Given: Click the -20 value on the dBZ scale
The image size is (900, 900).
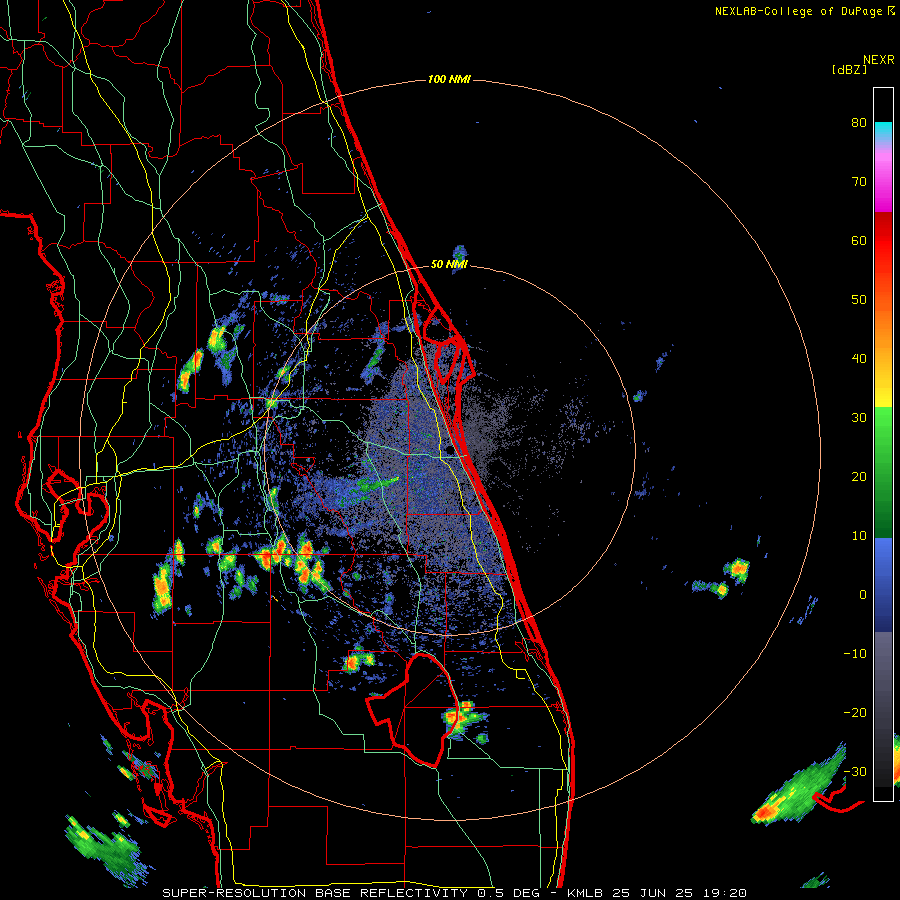Looking at the screenshot, I should pyautogui.click(x=855, y=713).
